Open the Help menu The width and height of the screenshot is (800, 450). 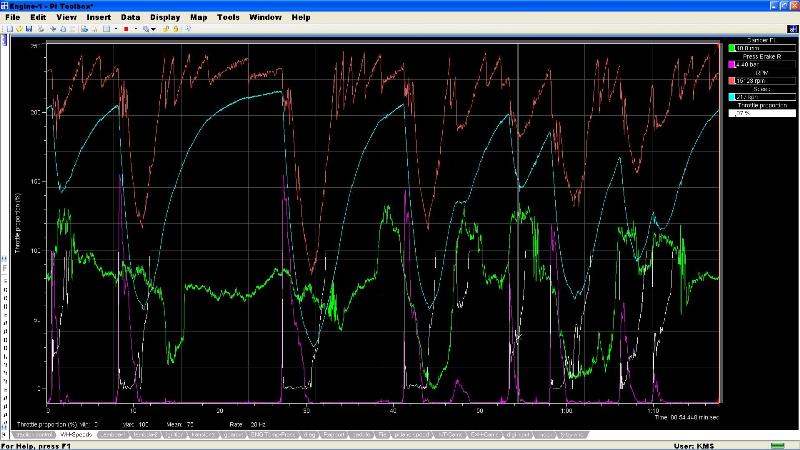point(301,17)
